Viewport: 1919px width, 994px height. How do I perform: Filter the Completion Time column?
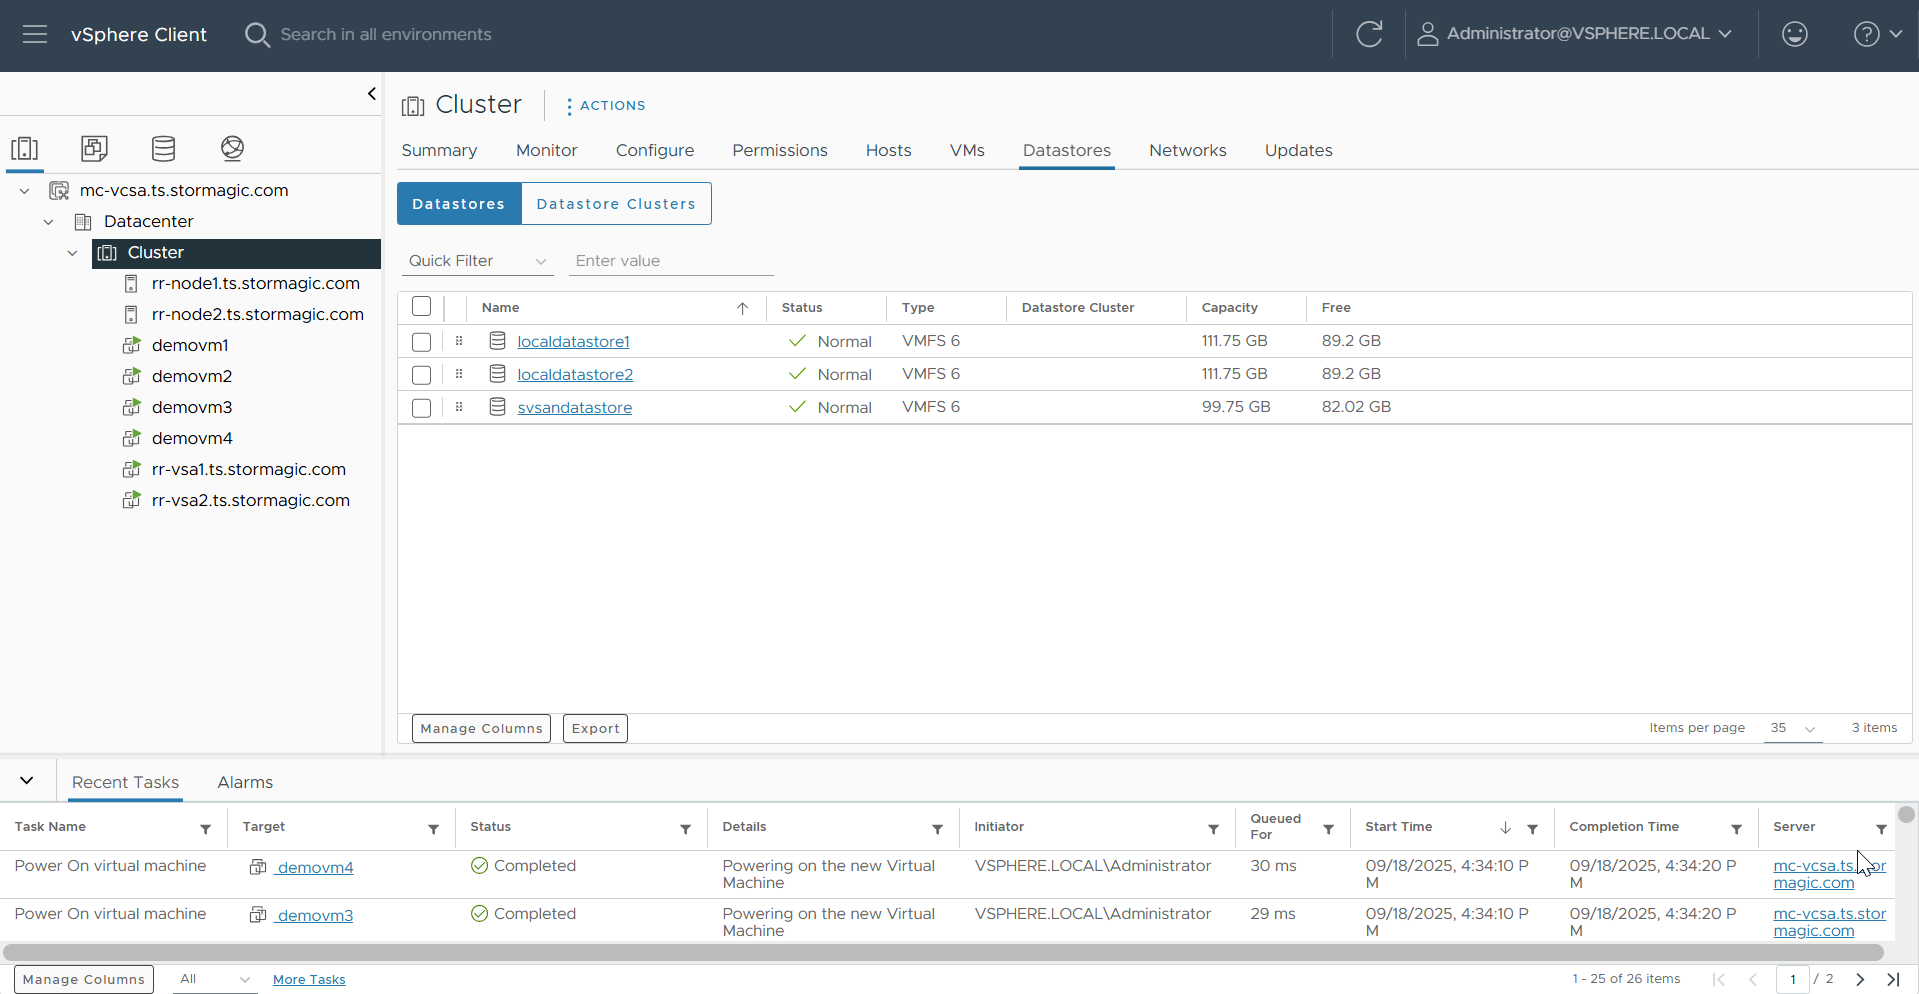tap(1736, 829)
